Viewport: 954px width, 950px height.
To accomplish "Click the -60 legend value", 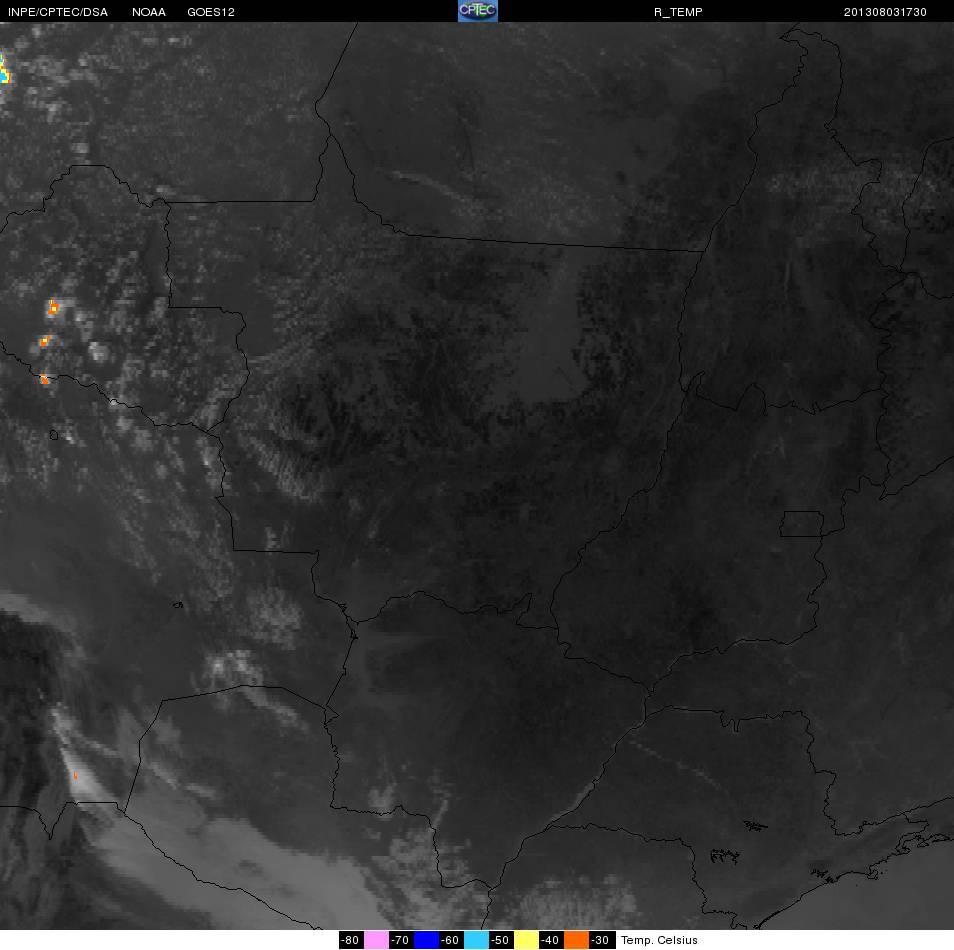I will coord(450,940).
